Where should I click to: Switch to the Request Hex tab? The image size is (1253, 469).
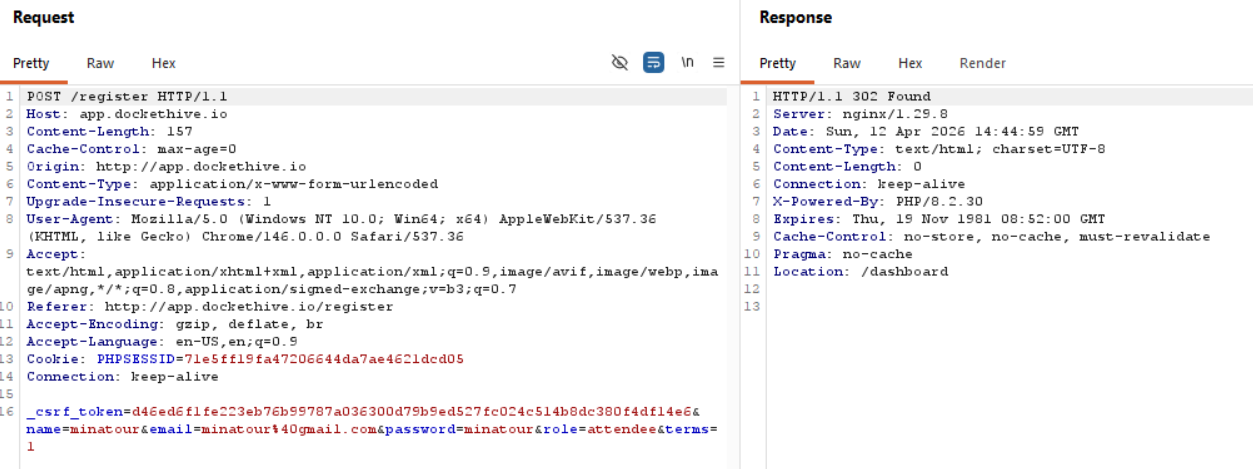[x=163, y=63]
